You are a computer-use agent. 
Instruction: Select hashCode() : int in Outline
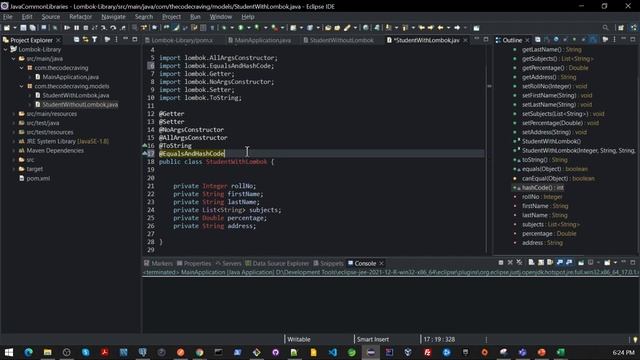point(542,188)
